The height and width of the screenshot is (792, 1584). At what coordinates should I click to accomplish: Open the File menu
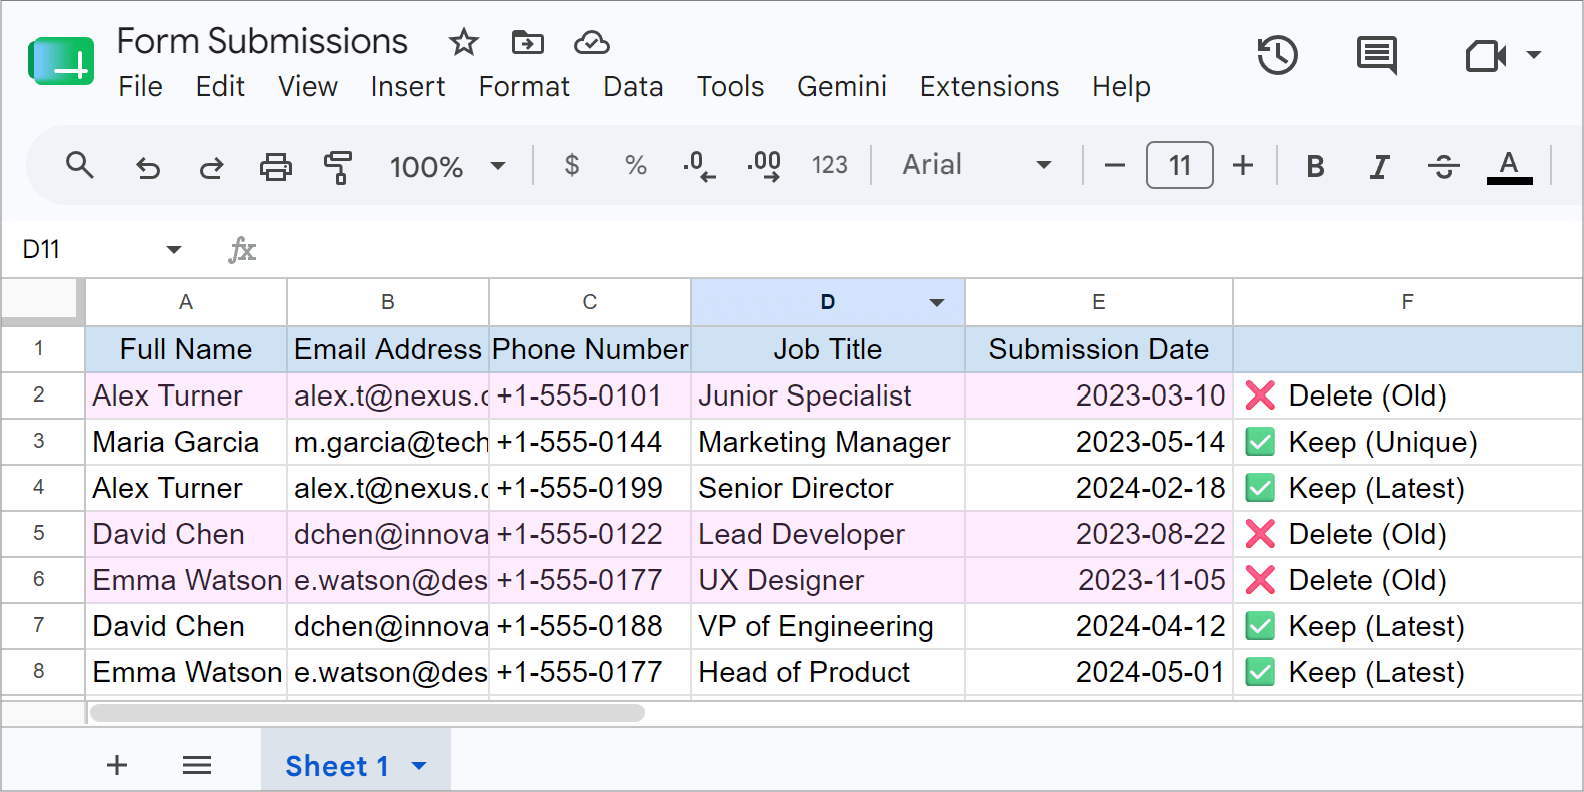pyautogui.click(x=140, y=87)
